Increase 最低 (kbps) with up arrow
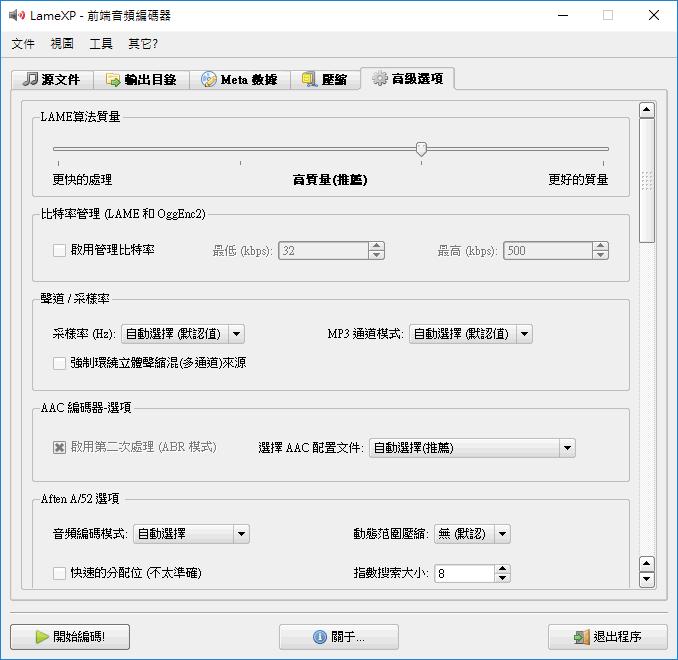 click(377, 246)
